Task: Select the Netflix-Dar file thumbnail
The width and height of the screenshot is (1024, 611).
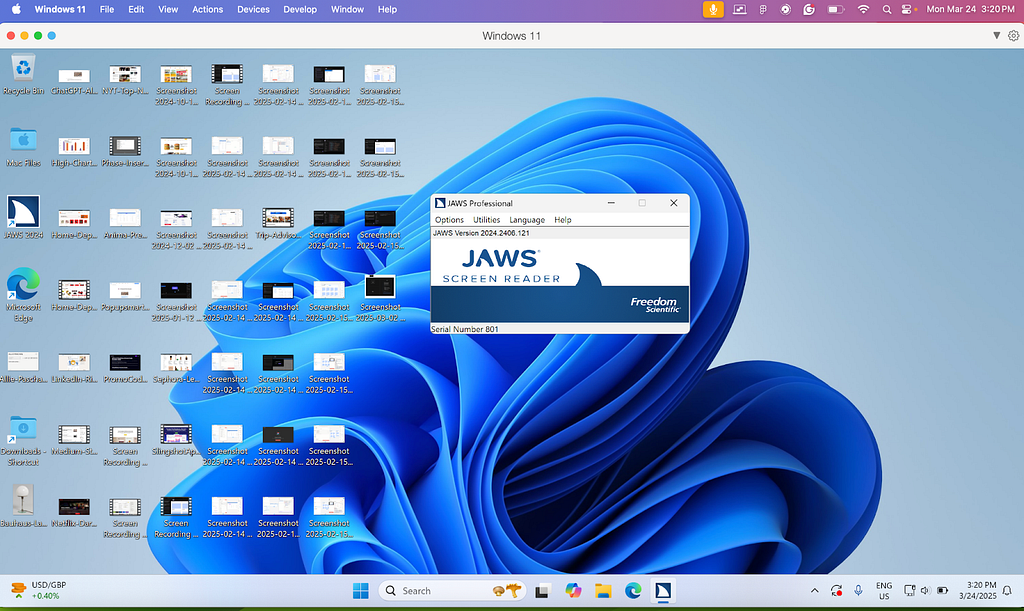Action: [74, 512]
